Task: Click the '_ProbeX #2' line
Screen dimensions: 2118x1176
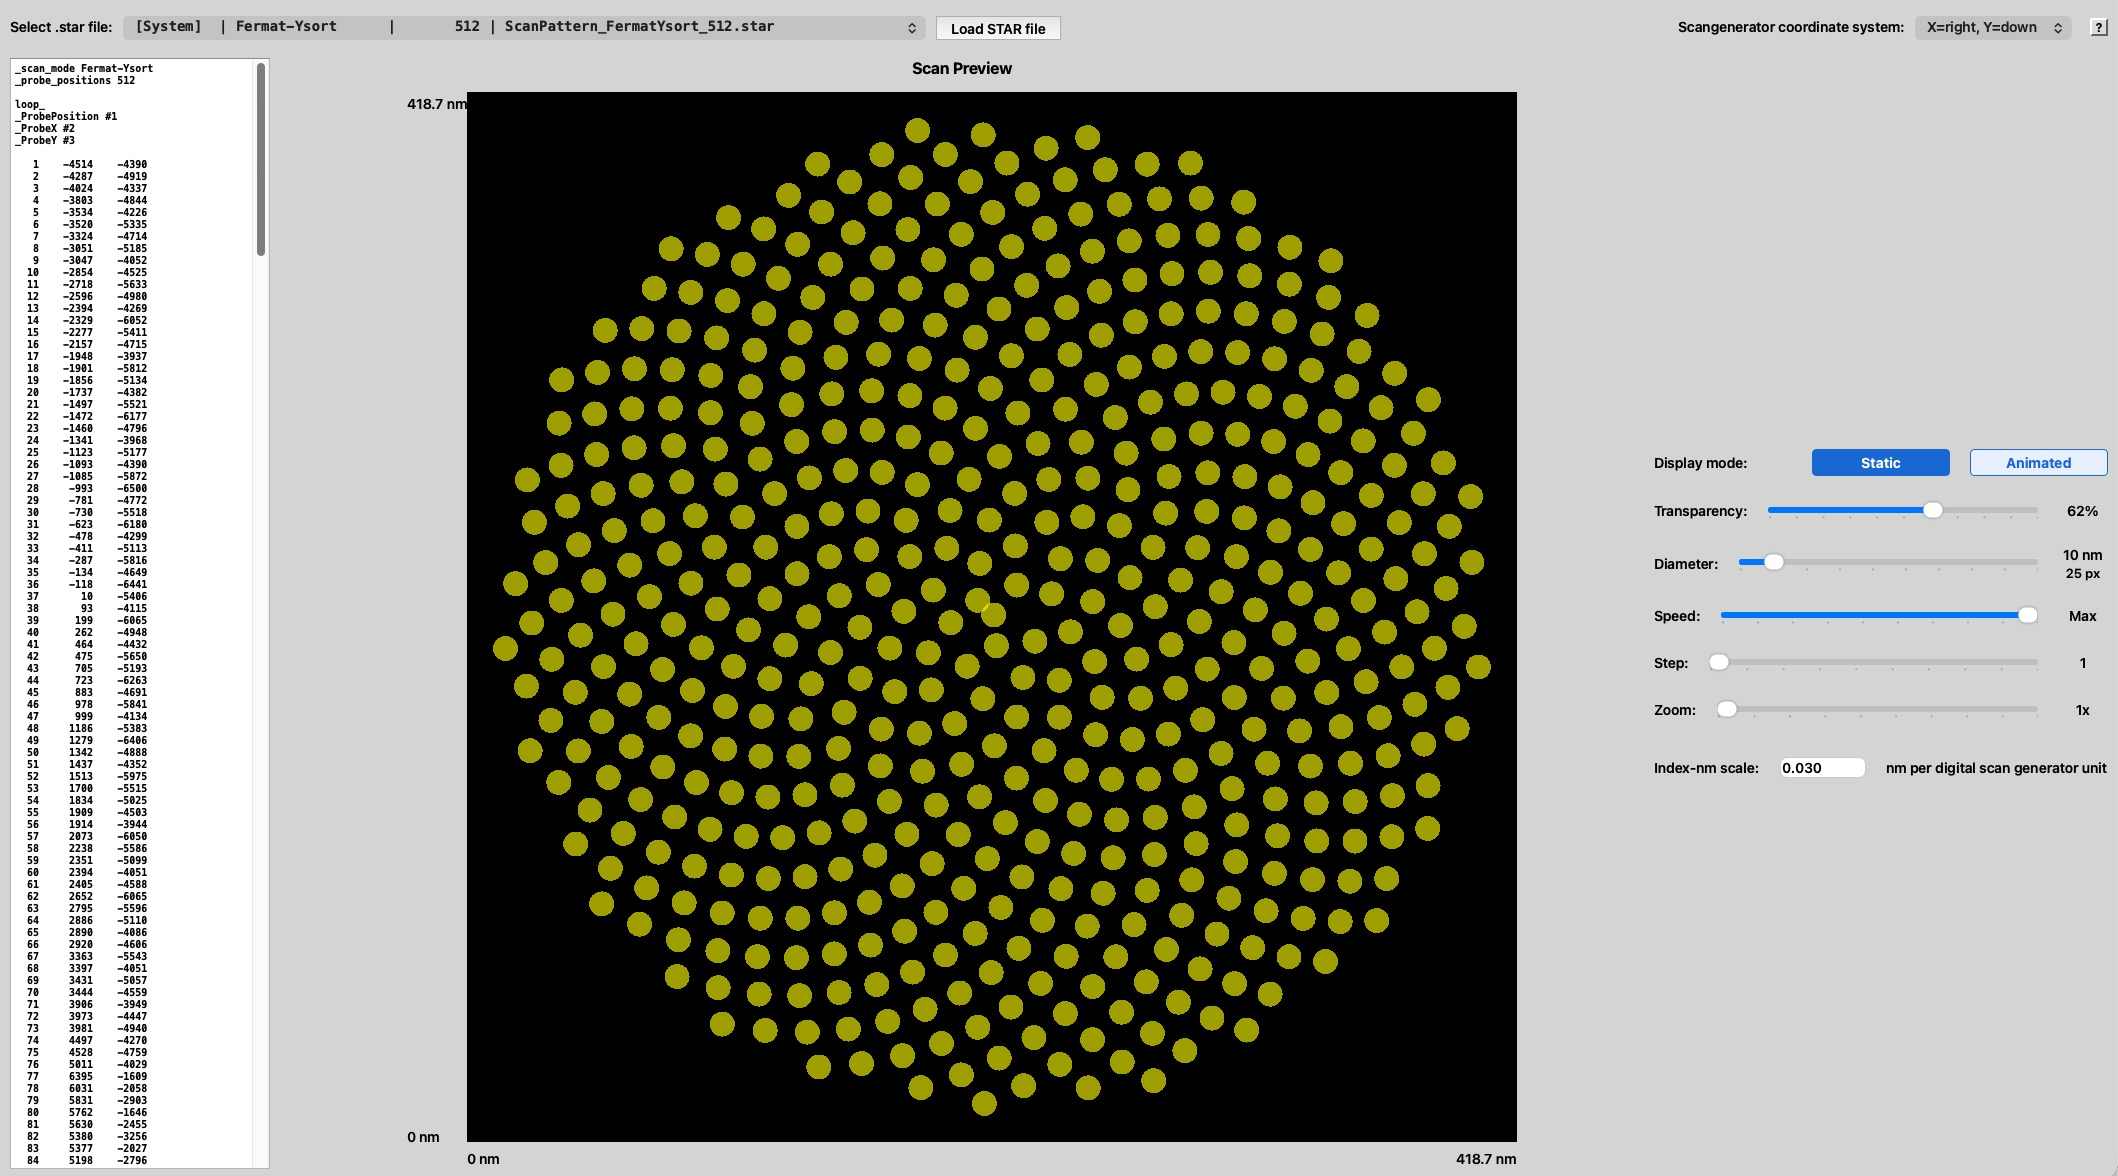Action: click(x=45, y=128)
